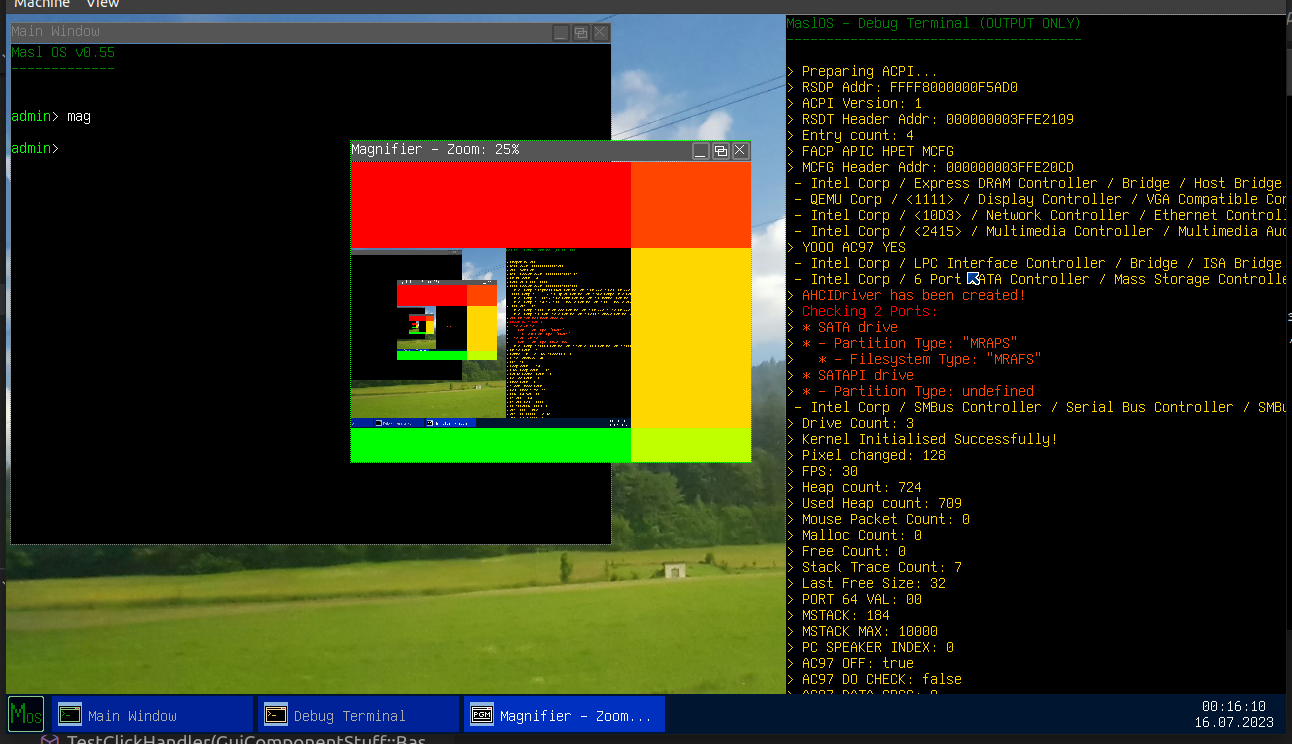
Task: Click the taskbar clock showing 00:16:10
Action: tap(1233, 706)
